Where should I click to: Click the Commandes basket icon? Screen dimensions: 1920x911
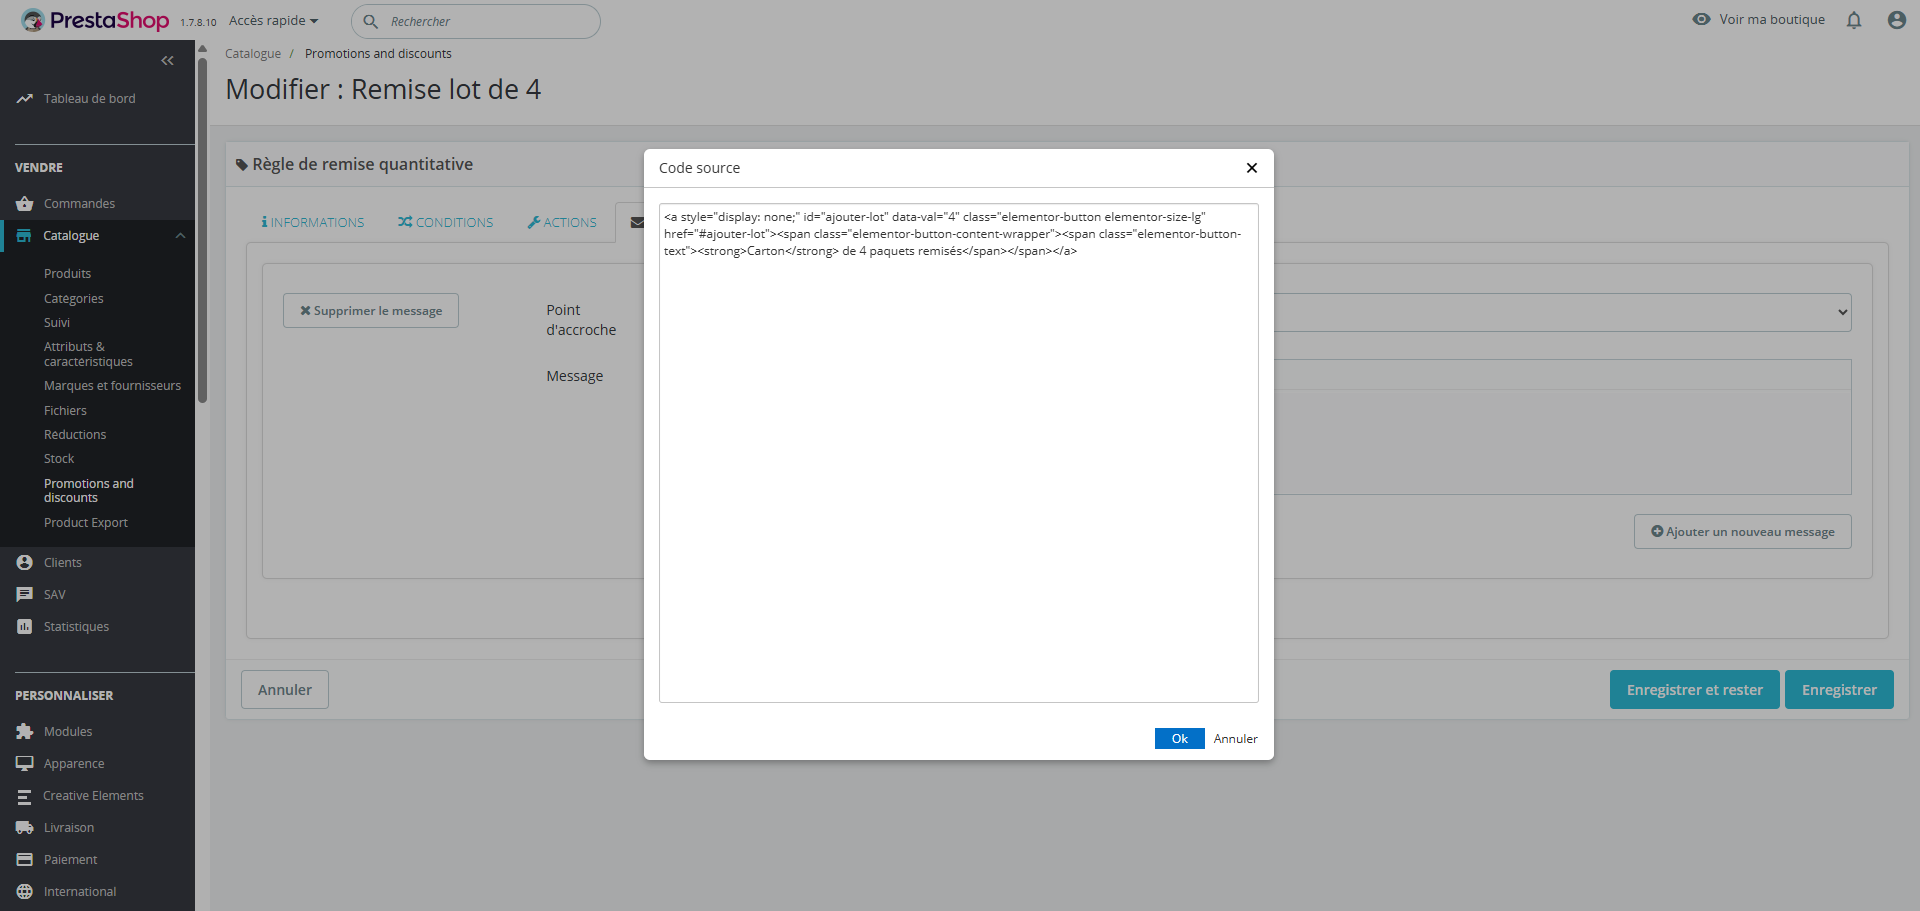(25, 204)
